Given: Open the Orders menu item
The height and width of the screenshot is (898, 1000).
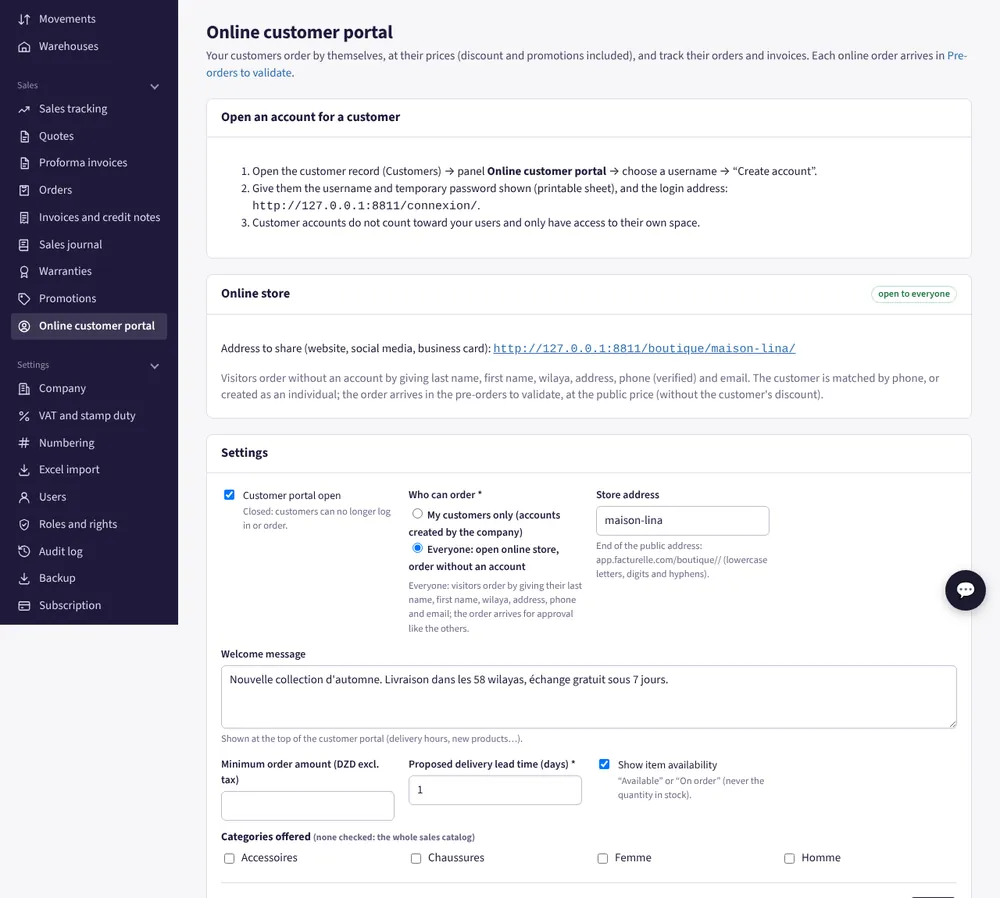Looking at the screenshot, I should (89, 190).
